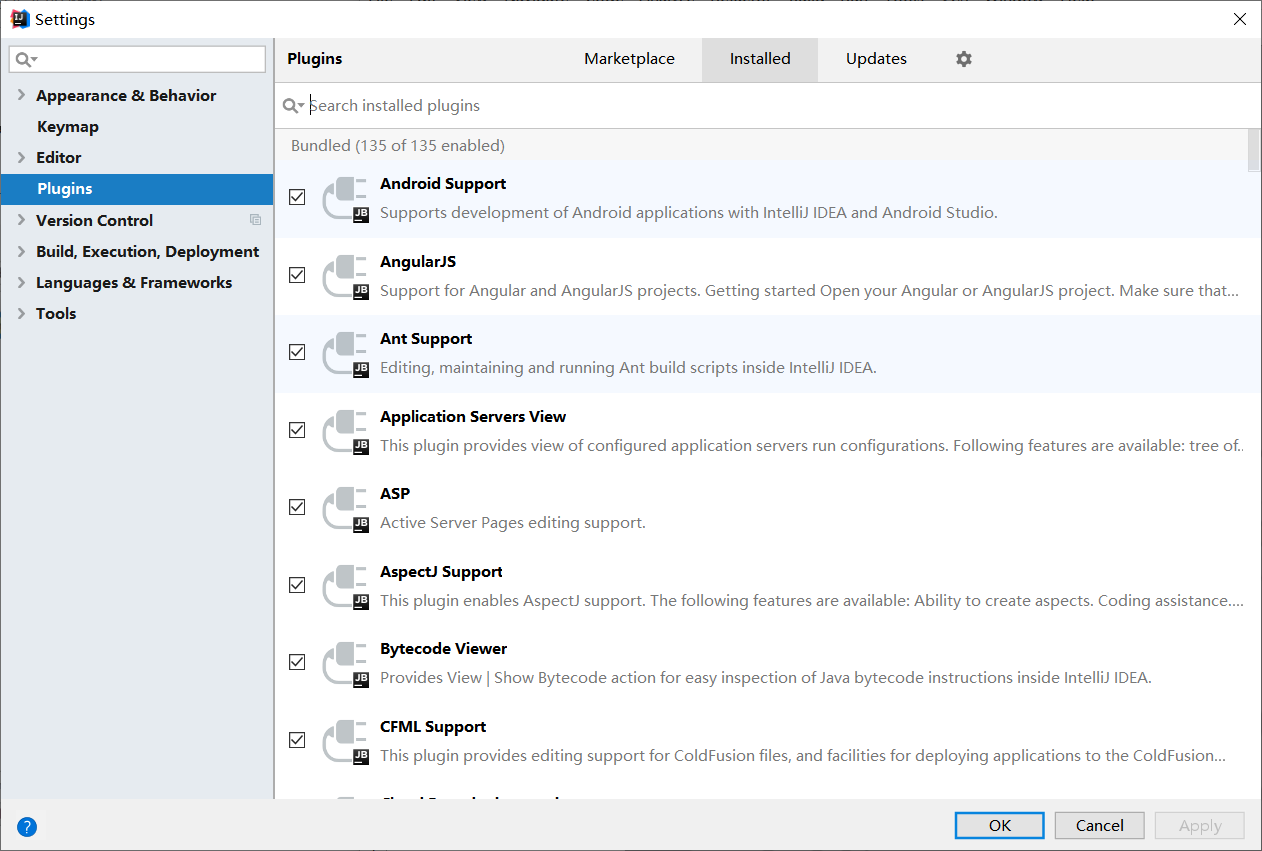Click the IntelliJ IDEA title bar icon
The image size is (1262, 851).
20,18
